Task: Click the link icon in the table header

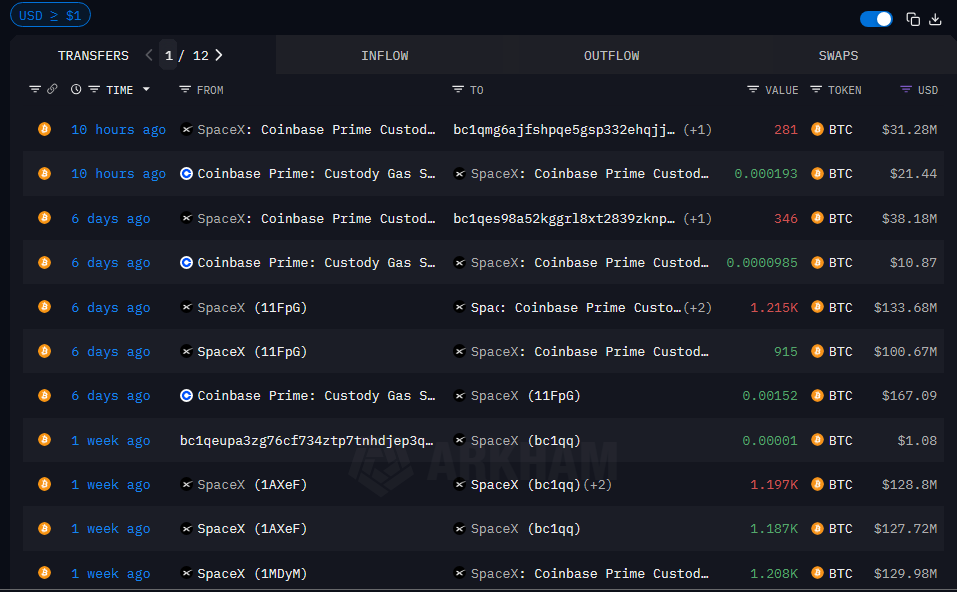Action: click(52, 90)
